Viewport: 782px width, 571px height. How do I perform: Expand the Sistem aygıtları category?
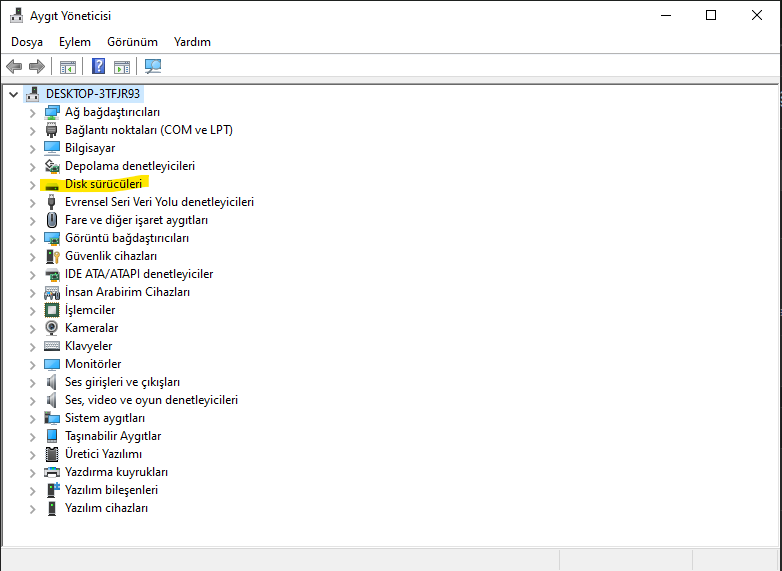tap(32, 418)
